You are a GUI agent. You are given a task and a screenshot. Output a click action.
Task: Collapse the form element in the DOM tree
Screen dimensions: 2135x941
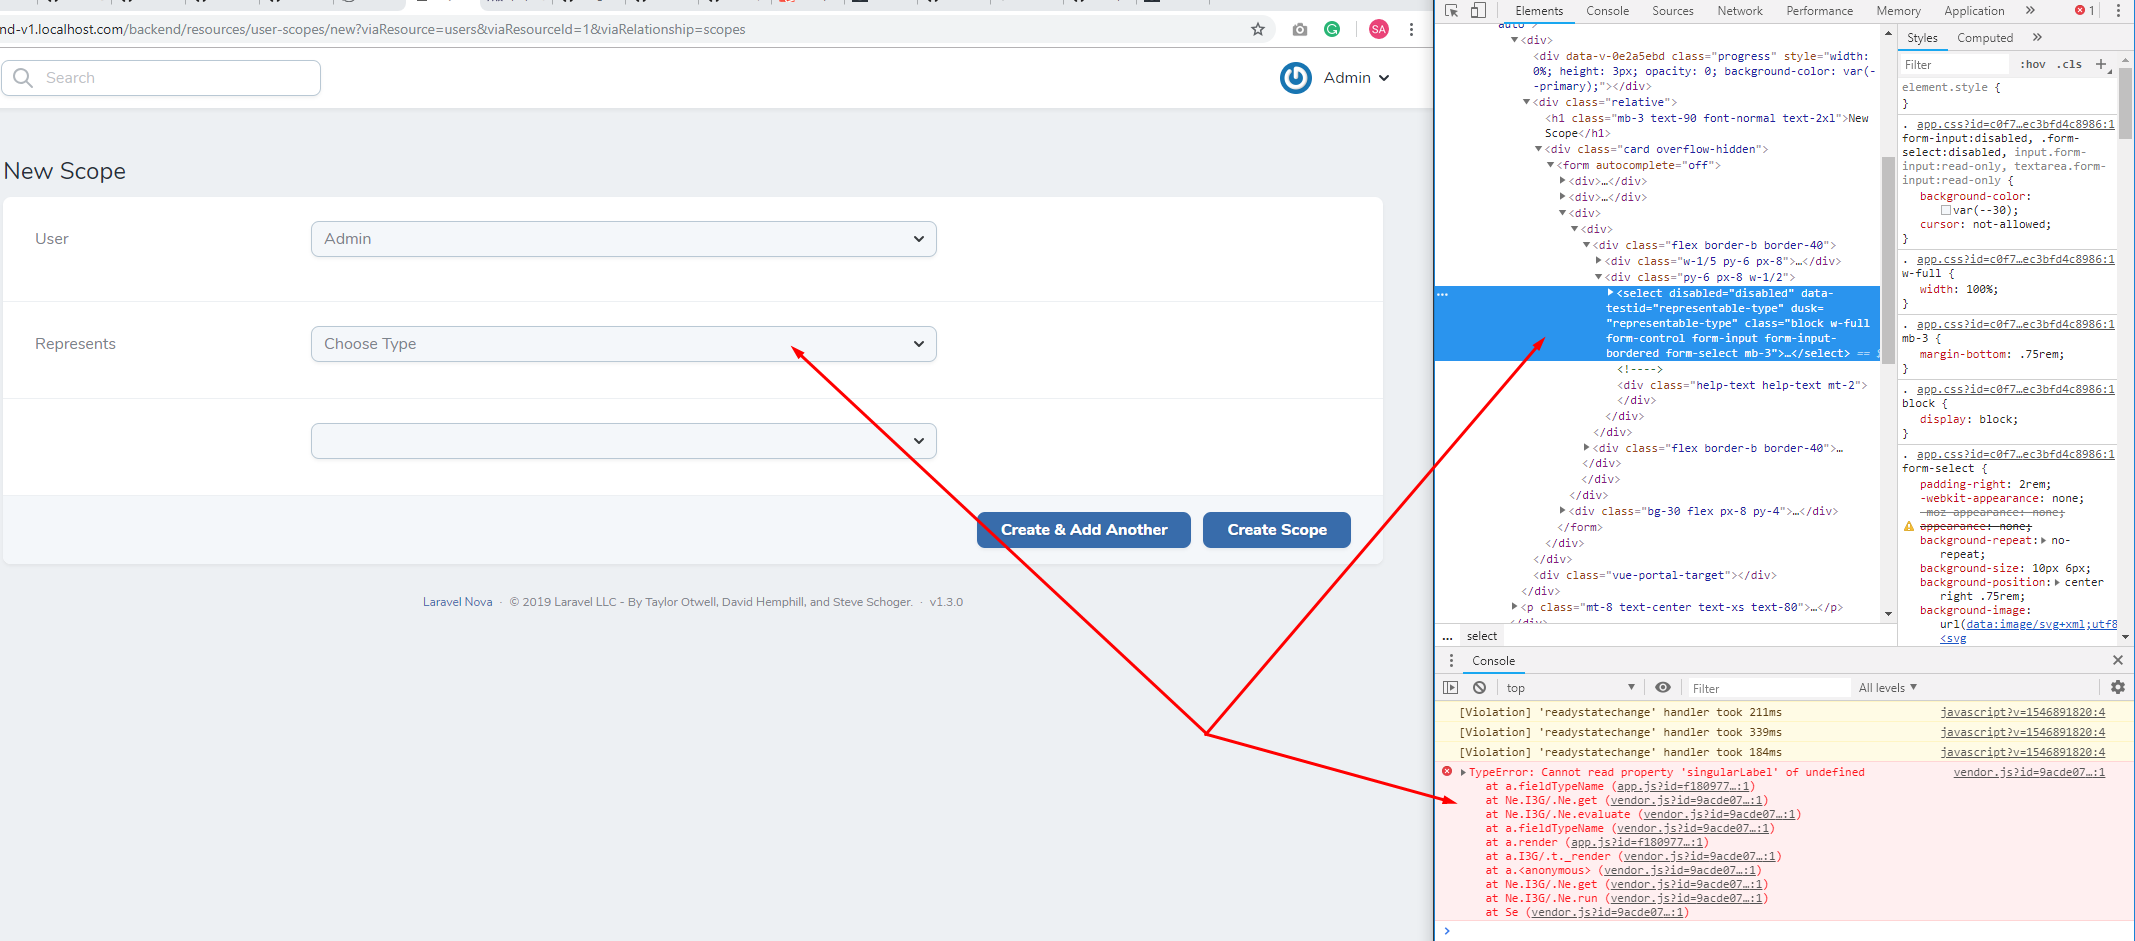[1551, 165]
